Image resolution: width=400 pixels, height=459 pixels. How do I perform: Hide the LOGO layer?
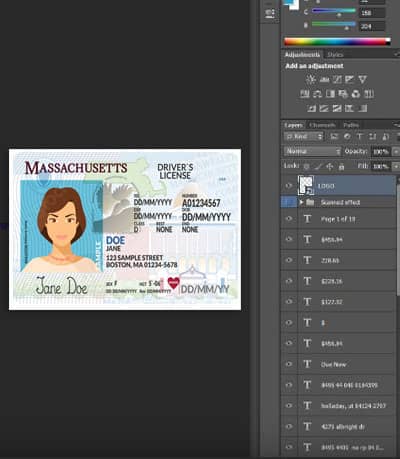pyautogui.click(x=289, y=186)
